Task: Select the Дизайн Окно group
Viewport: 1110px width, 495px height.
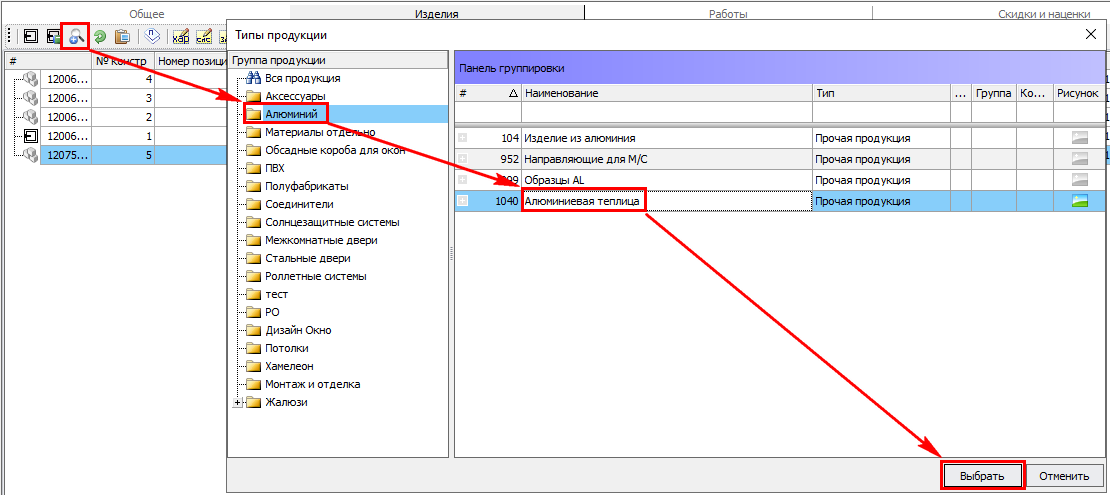Action: point(298,331)
